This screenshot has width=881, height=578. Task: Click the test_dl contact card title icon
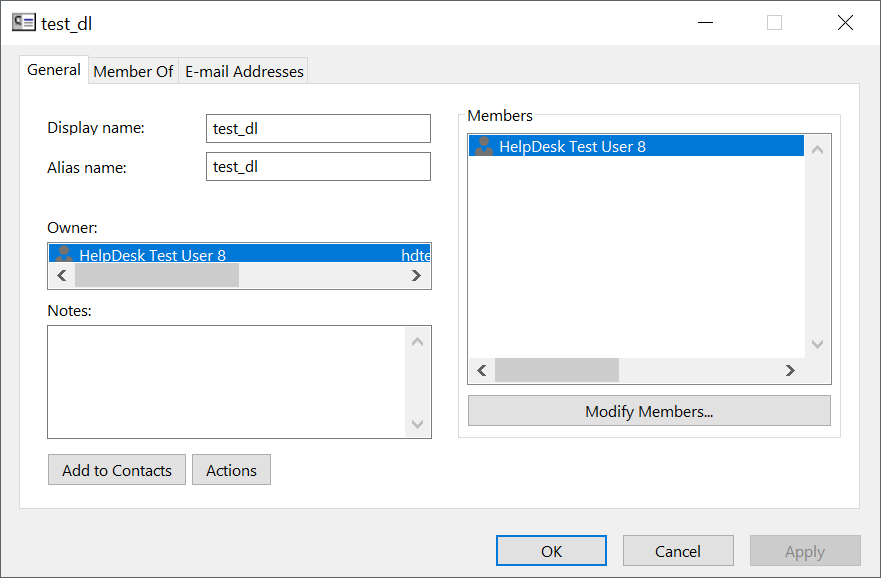pyautogui.click(x=24, y=22)
